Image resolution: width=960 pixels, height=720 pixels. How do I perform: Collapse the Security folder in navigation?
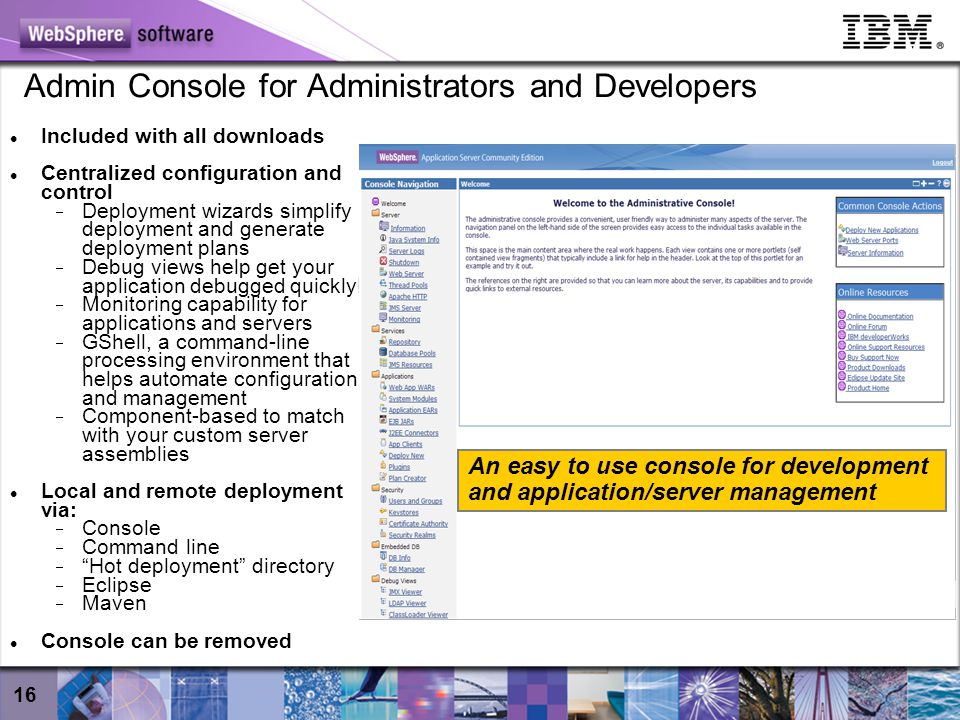click(375, 488)
